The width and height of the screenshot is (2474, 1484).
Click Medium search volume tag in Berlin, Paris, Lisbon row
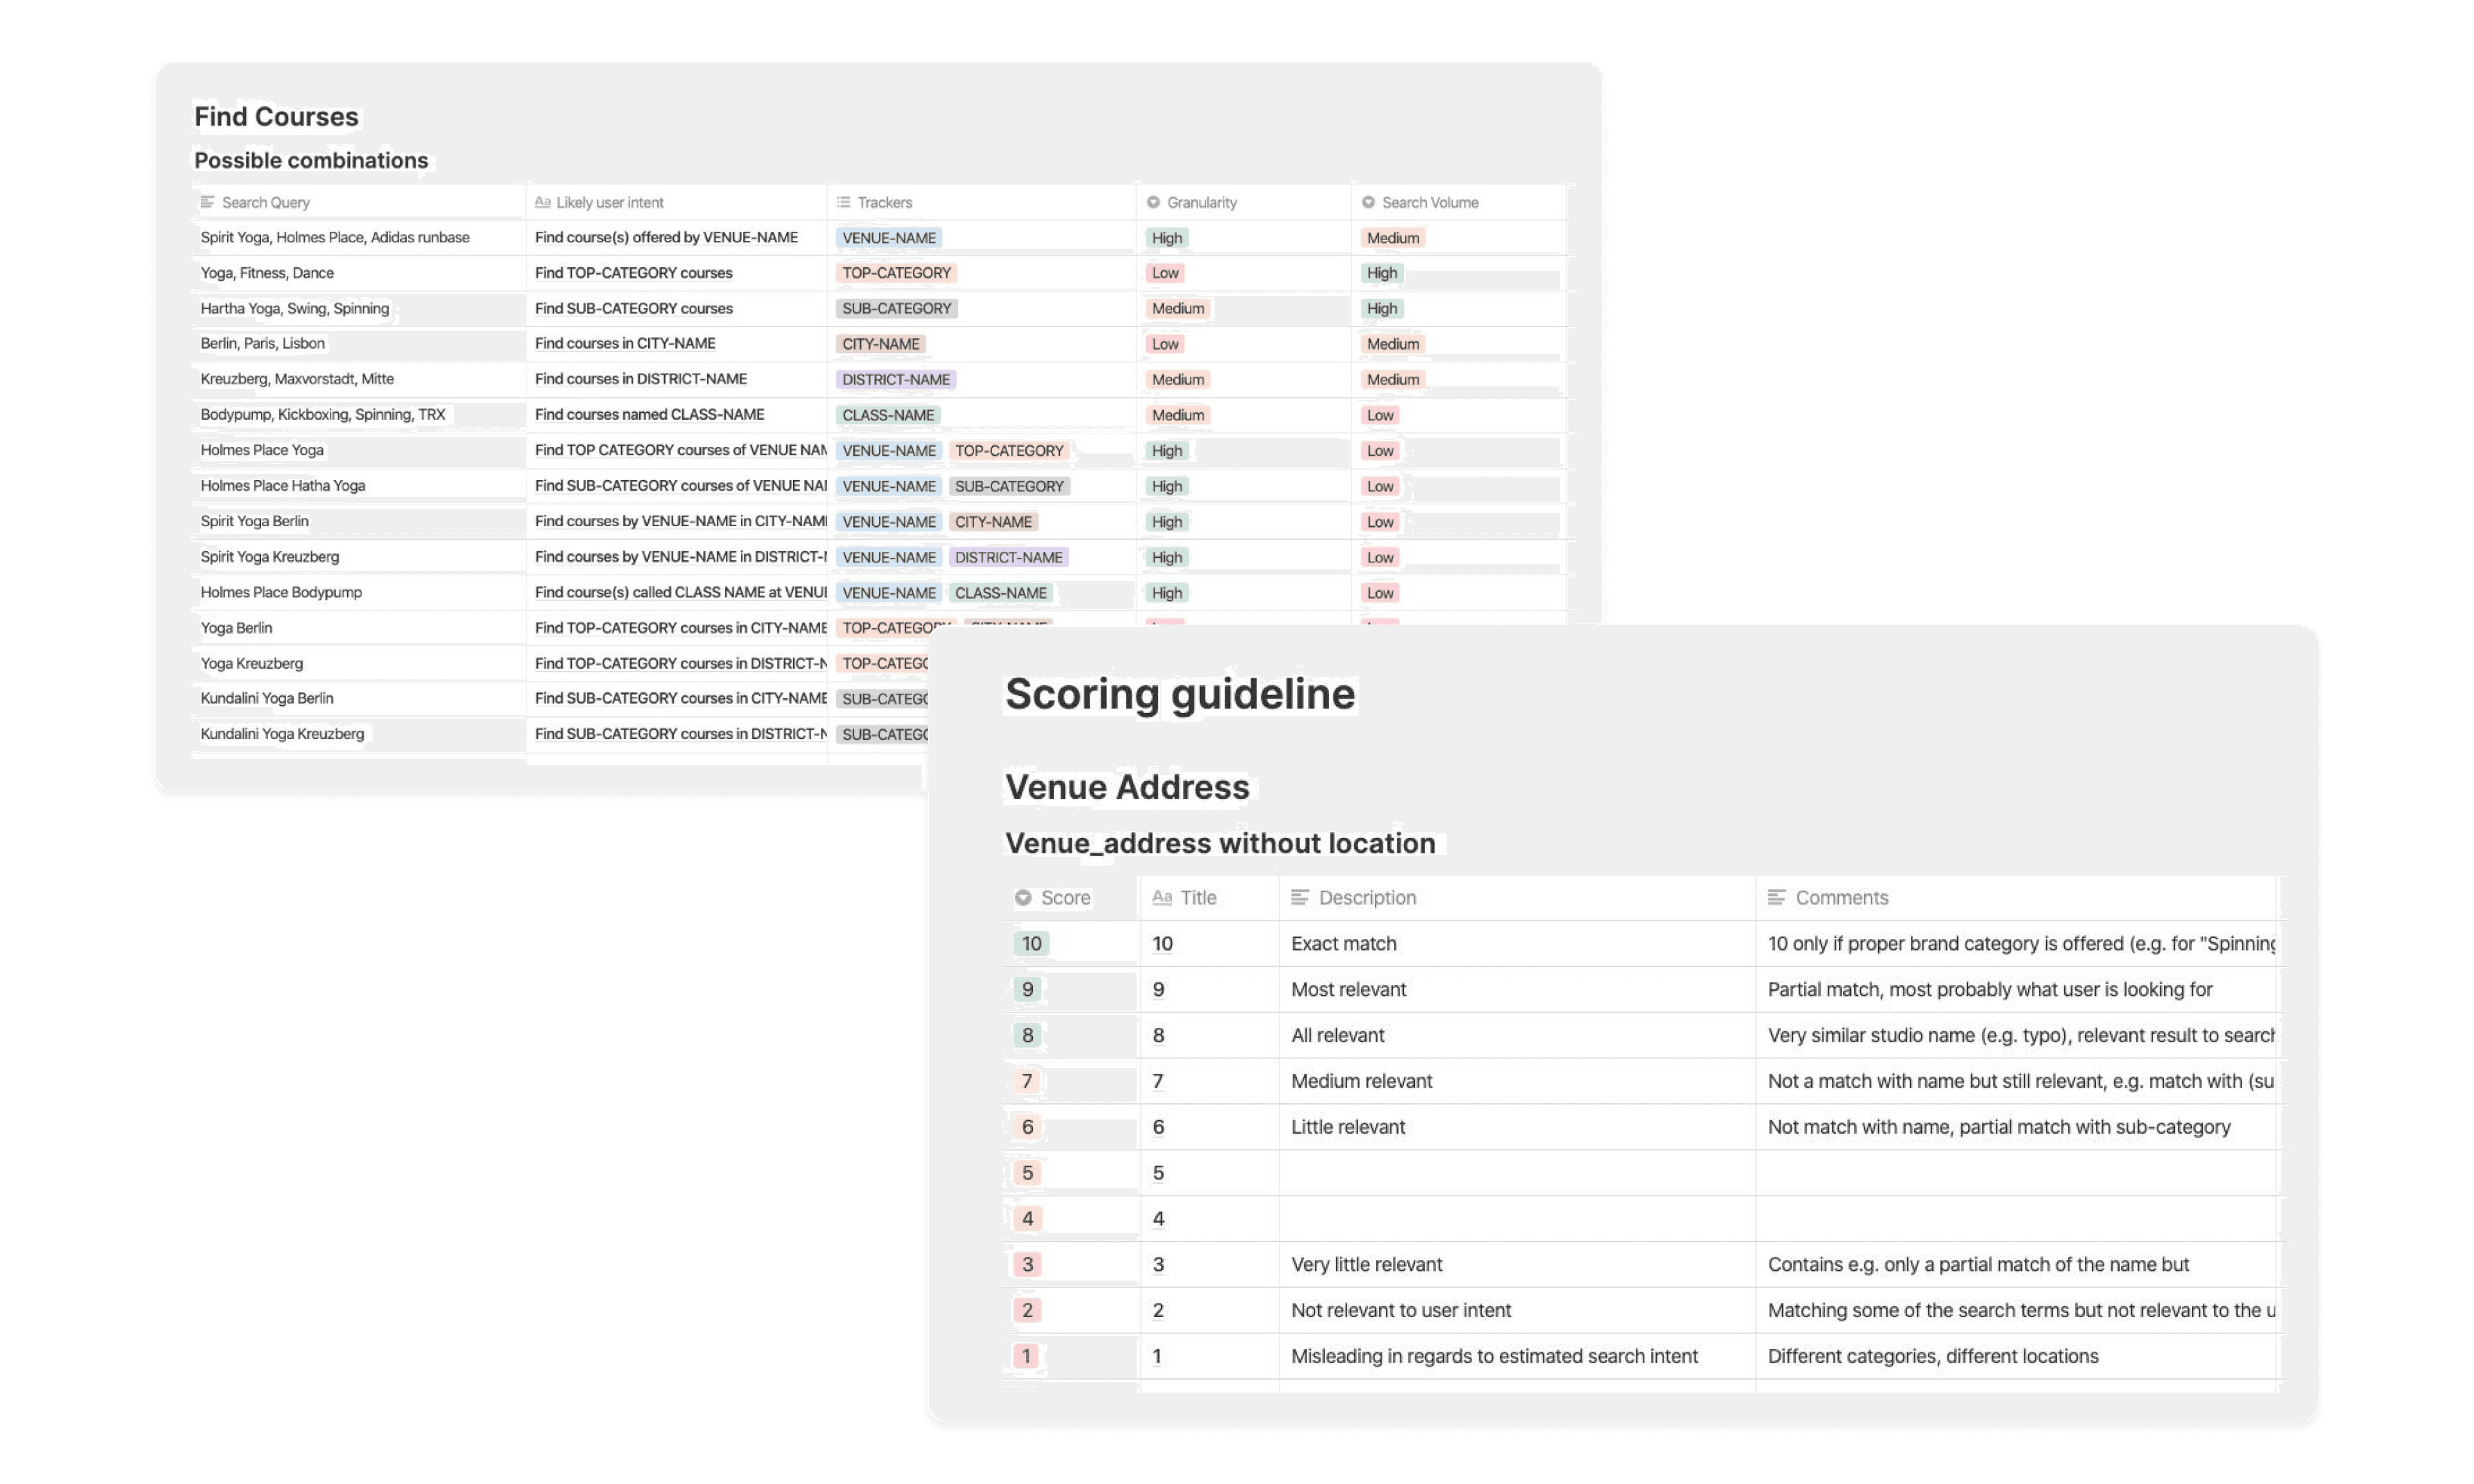[x=1393, y=344]
